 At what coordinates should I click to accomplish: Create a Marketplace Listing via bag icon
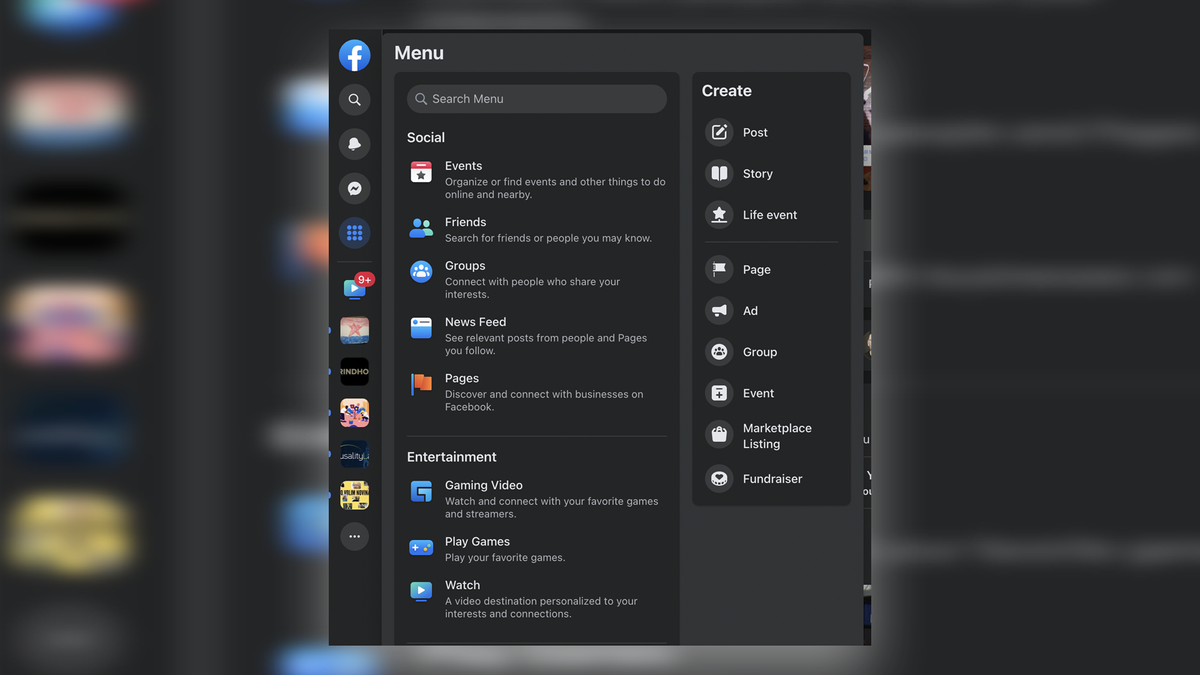coord(719,434)
